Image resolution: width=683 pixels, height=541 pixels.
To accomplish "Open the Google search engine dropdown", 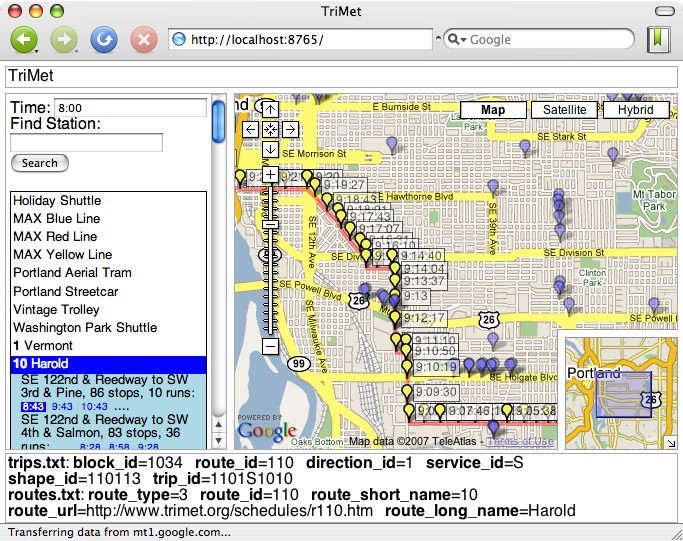I will [456, 40].
